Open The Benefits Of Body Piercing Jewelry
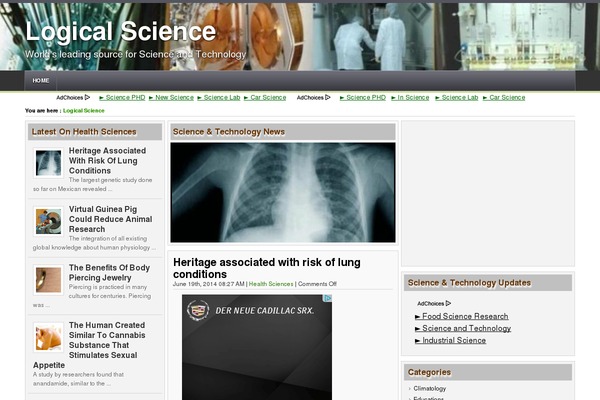Screen dimensions: 600x400 [109, 273]
